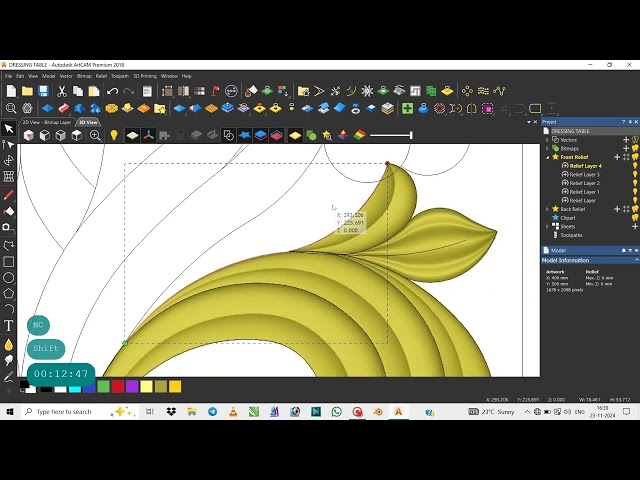This screenshot has width=640, height=480.
Task: Toggle visibility bulb for Front Relief
Action: click(x=635, y=157)
